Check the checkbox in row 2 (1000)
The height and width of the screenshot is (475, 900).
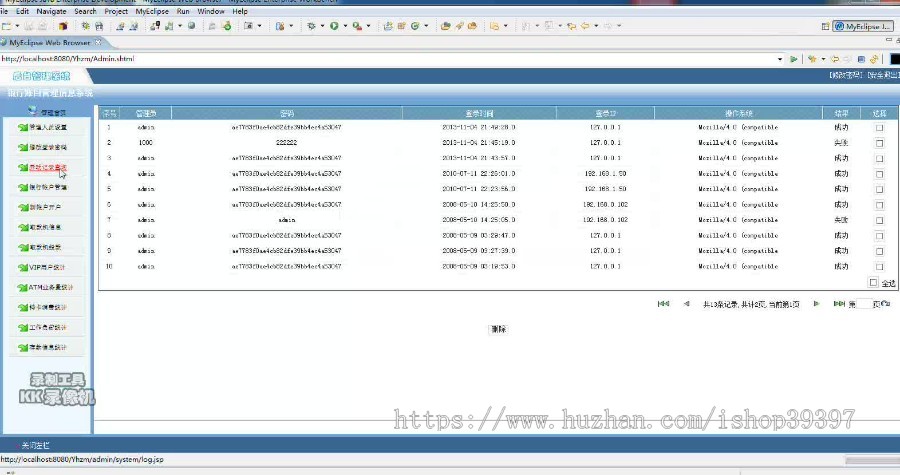pyautogui.click(x=879, y=143)
